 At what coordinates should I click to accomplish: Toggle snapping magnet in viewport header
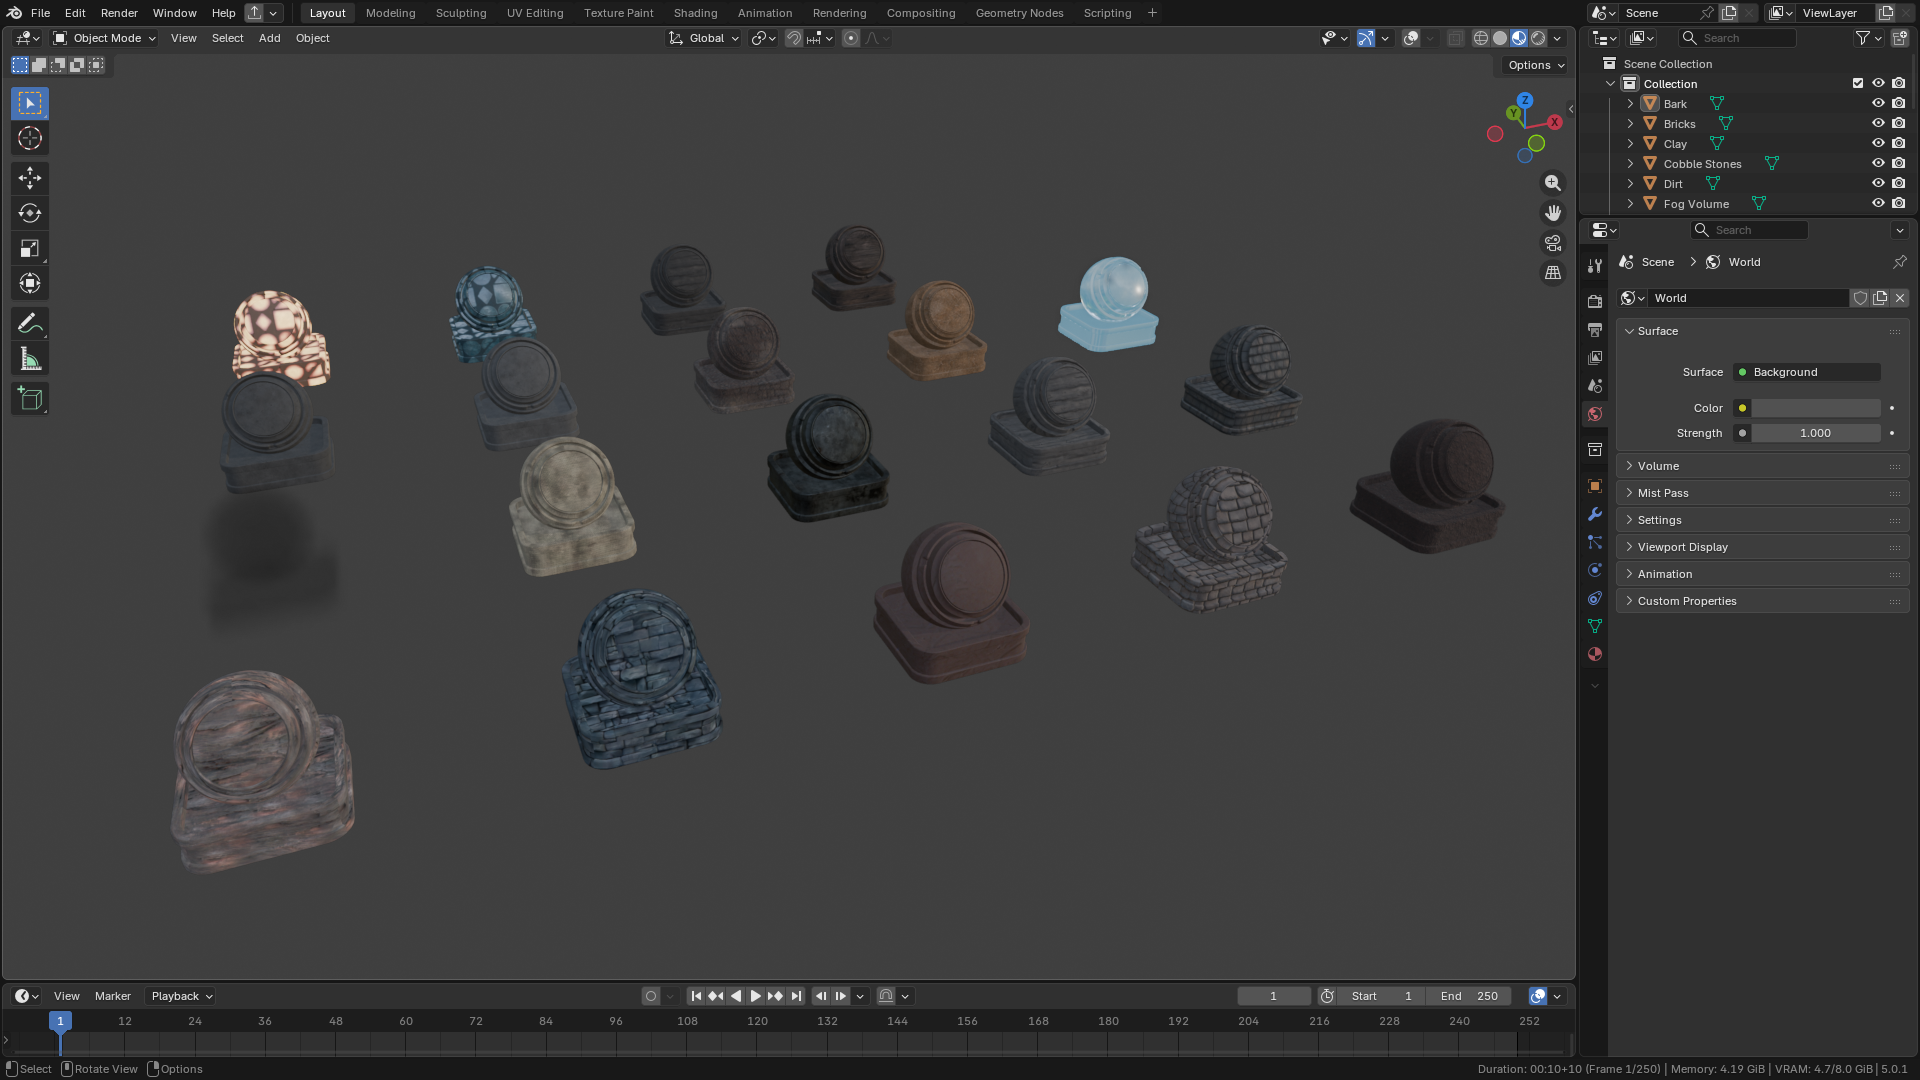coord(793,38)
